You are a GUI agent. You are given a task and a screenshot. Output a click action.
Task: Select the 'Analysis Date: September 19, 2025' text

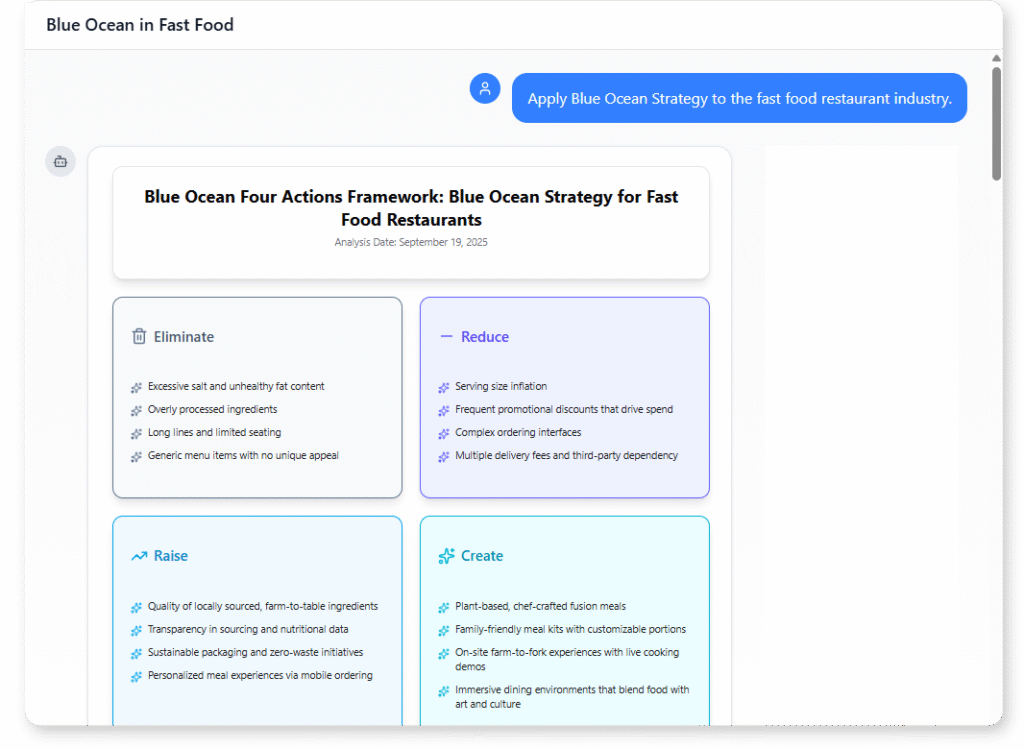pyautogui.click(x=410, y=241)
